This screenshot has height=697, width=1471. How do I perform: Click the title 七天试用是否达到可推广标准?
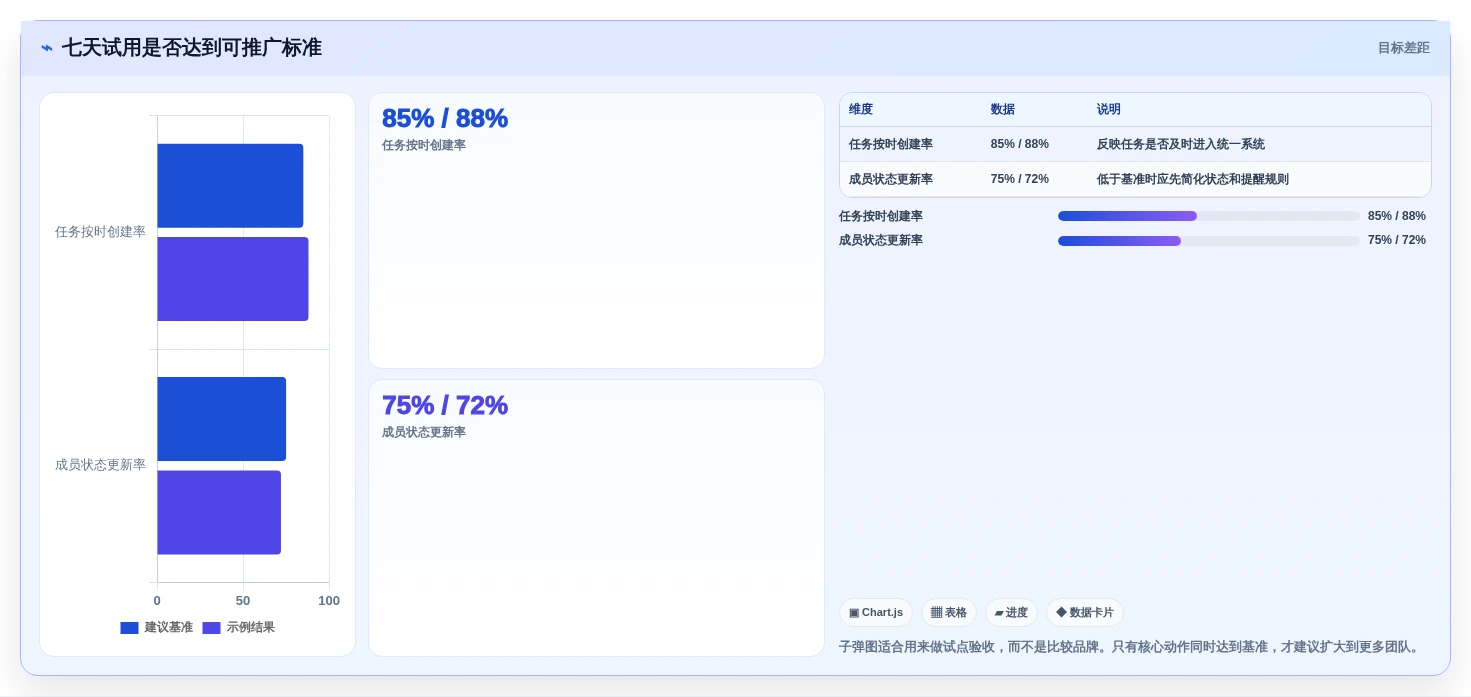point(192,48)
